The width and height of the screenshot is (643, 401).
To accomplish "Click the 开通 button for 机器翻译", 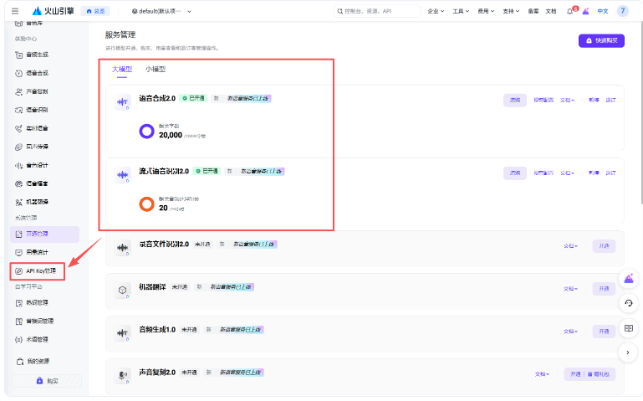I will pos(604,289).
